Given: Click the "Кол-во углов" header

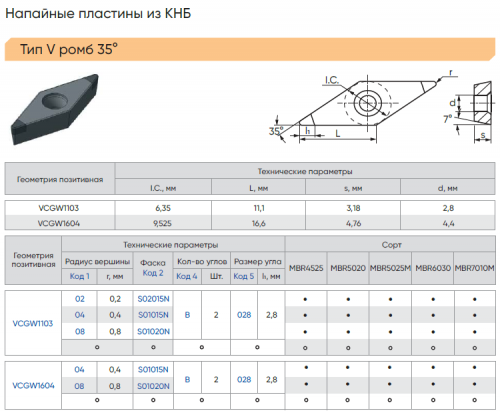Looking at the screenshot, I should (x=202, y=261).
